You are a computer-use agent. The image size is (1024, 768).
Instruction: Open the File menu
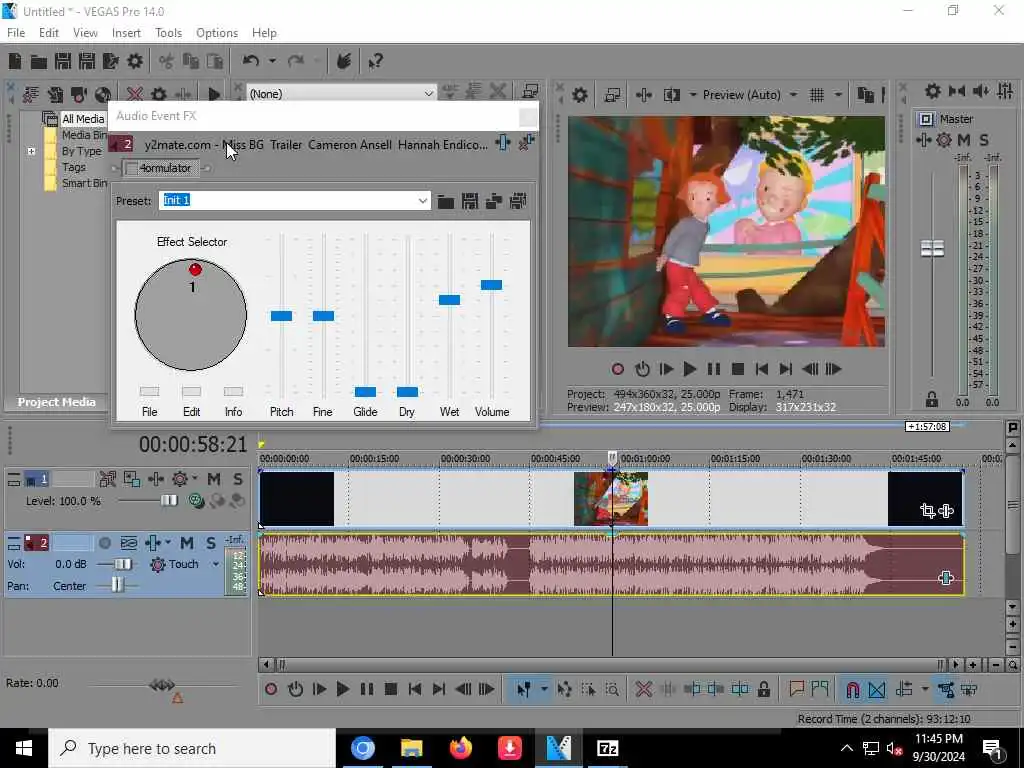16,33
